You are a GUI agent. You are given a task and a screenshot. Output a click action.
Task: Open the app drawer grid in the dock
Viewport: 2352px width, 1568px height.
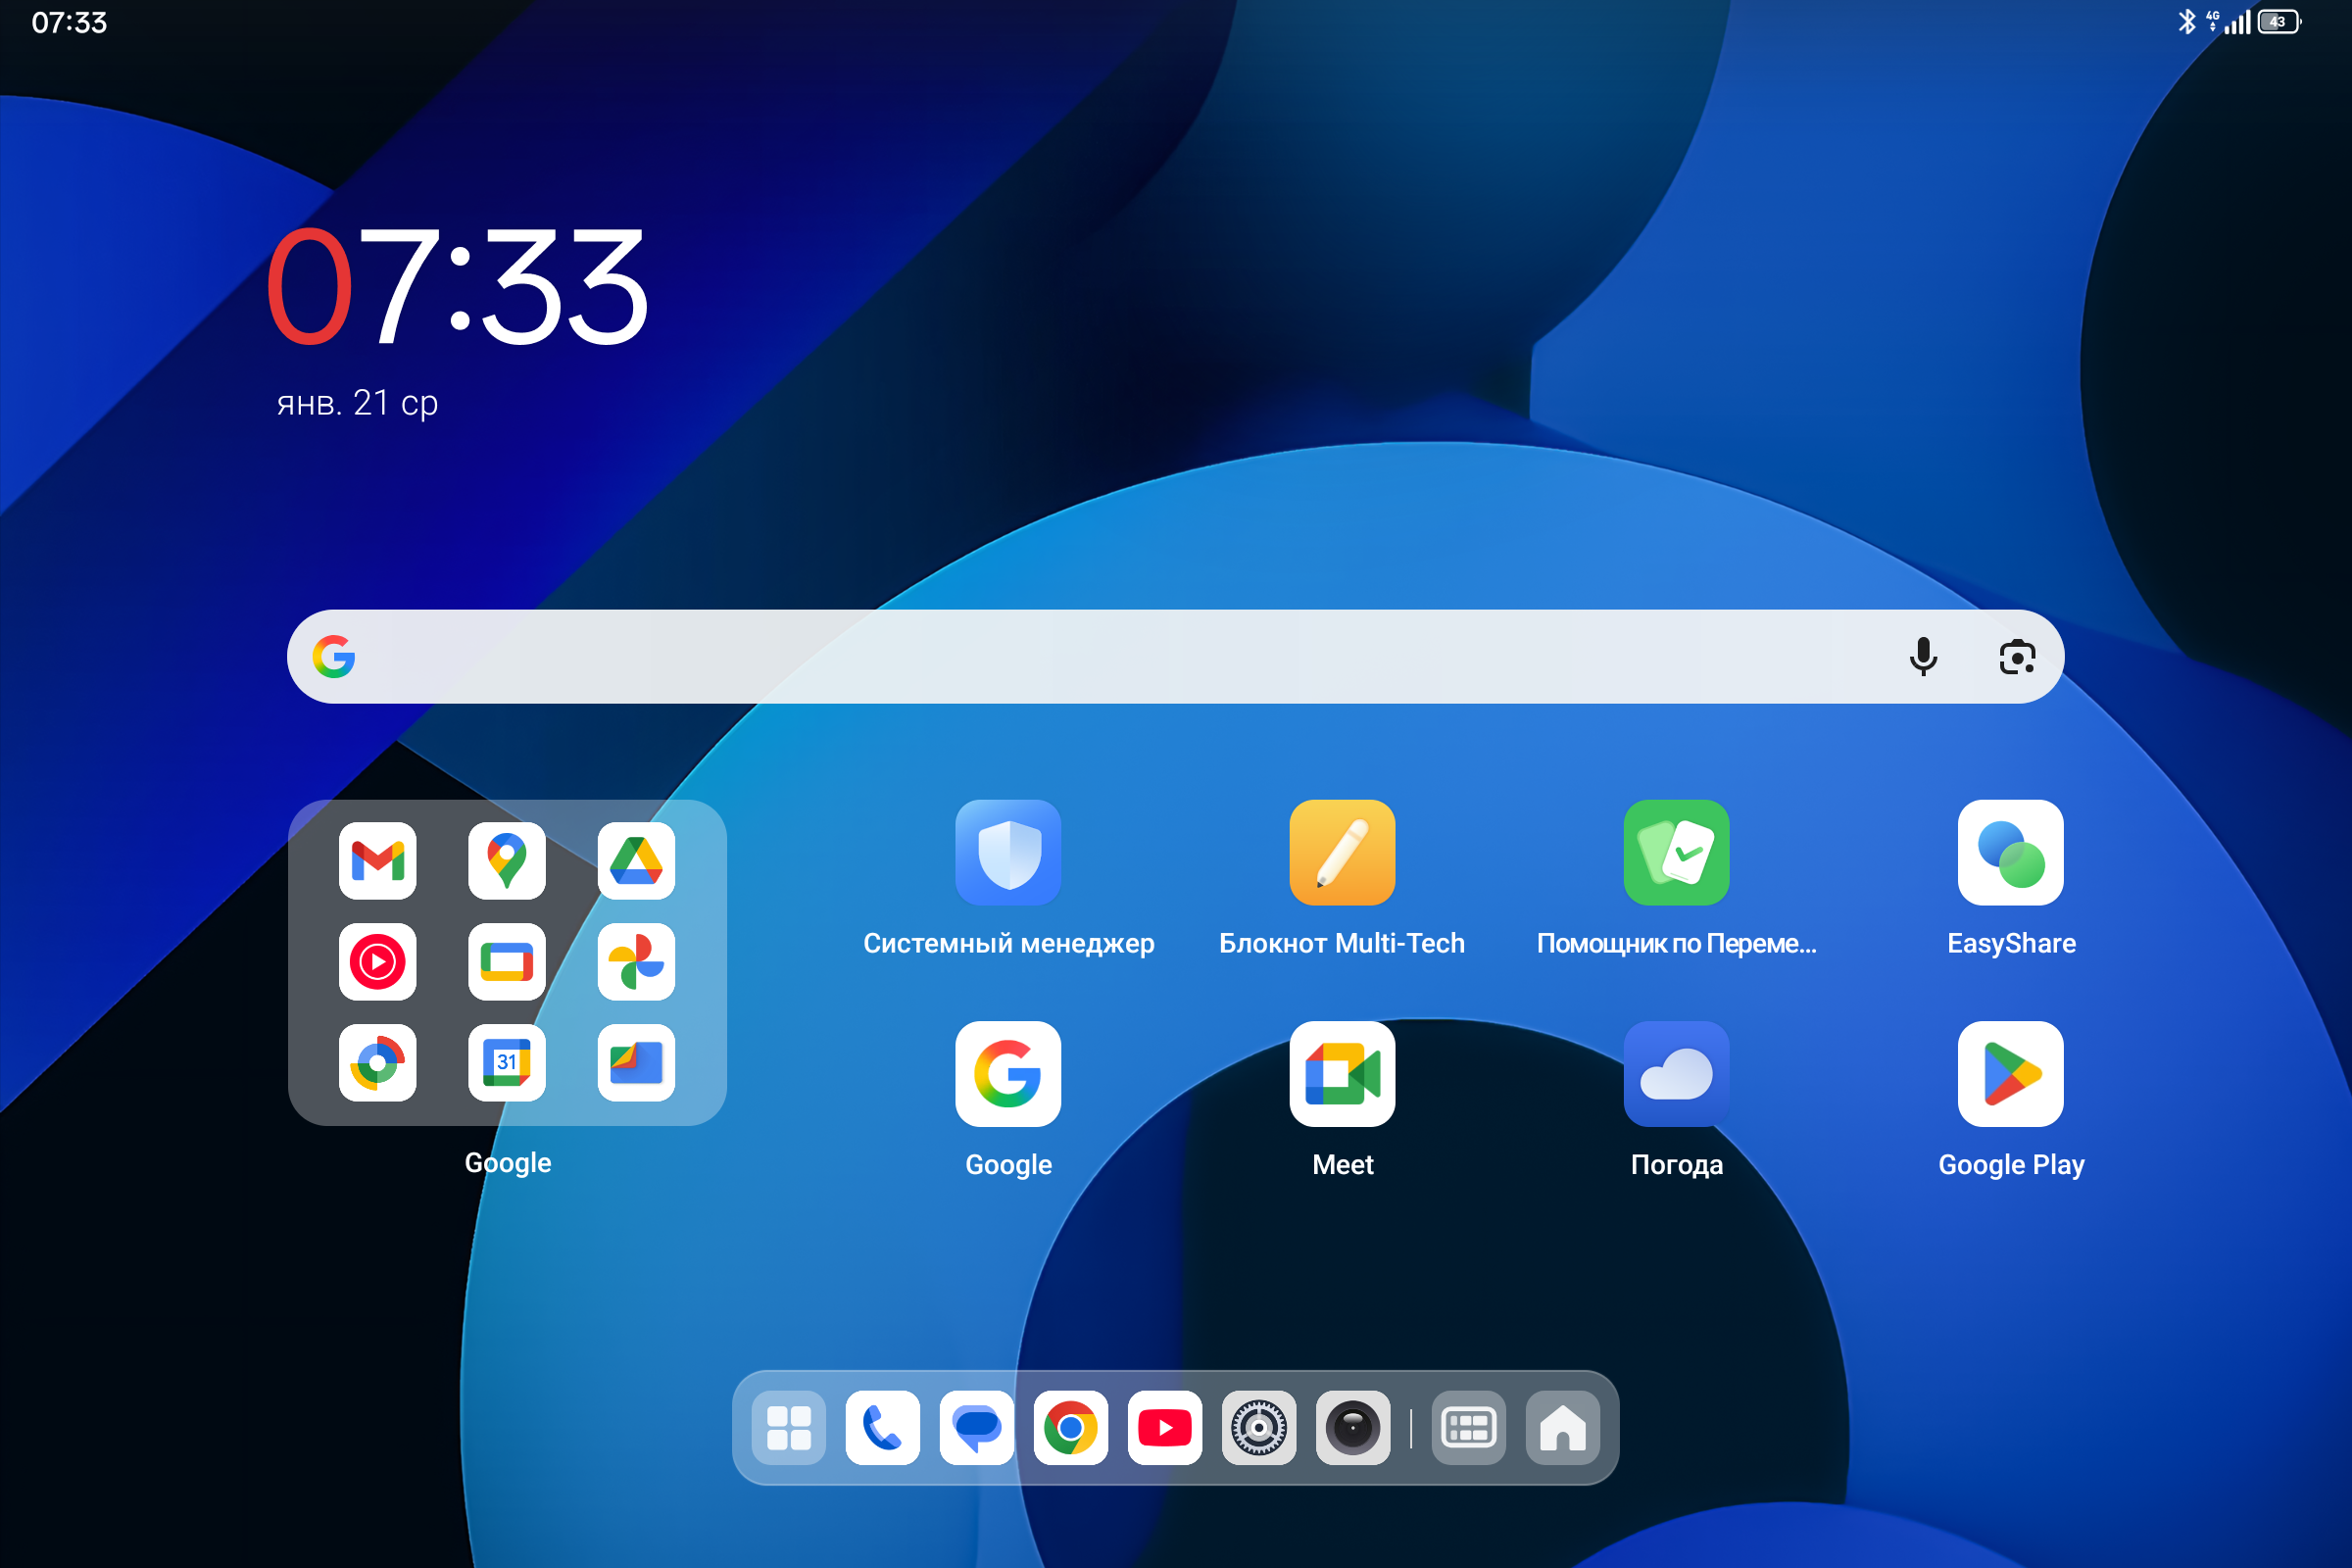point(789,1428)
